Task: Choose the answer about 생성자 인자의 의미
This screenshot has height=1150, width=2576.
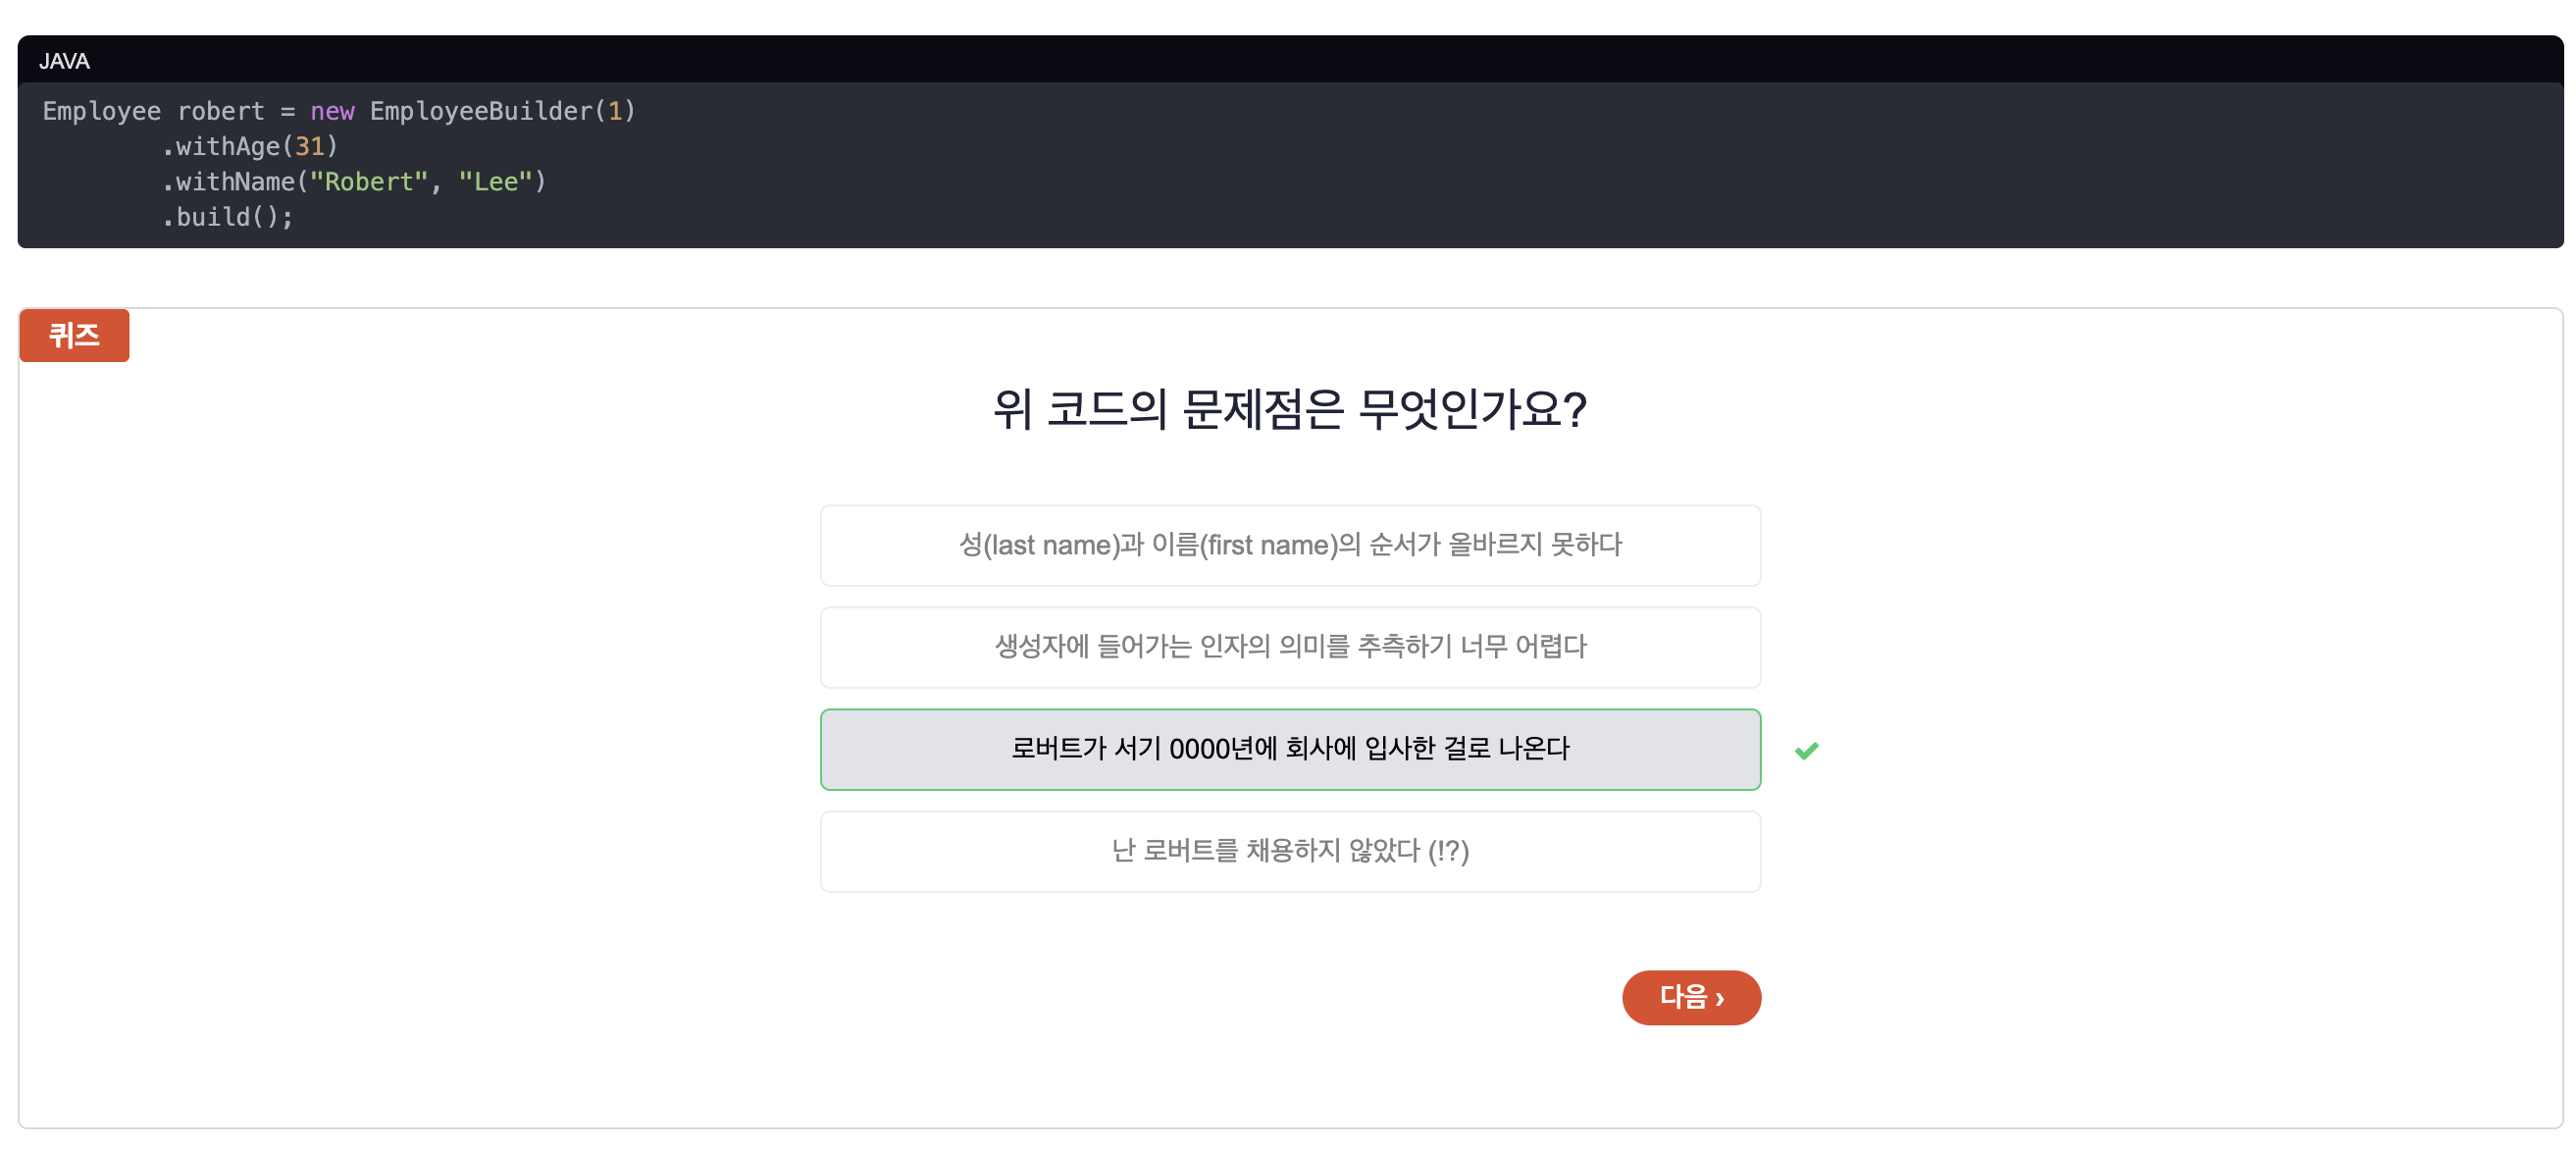Action: point(1290,647)
